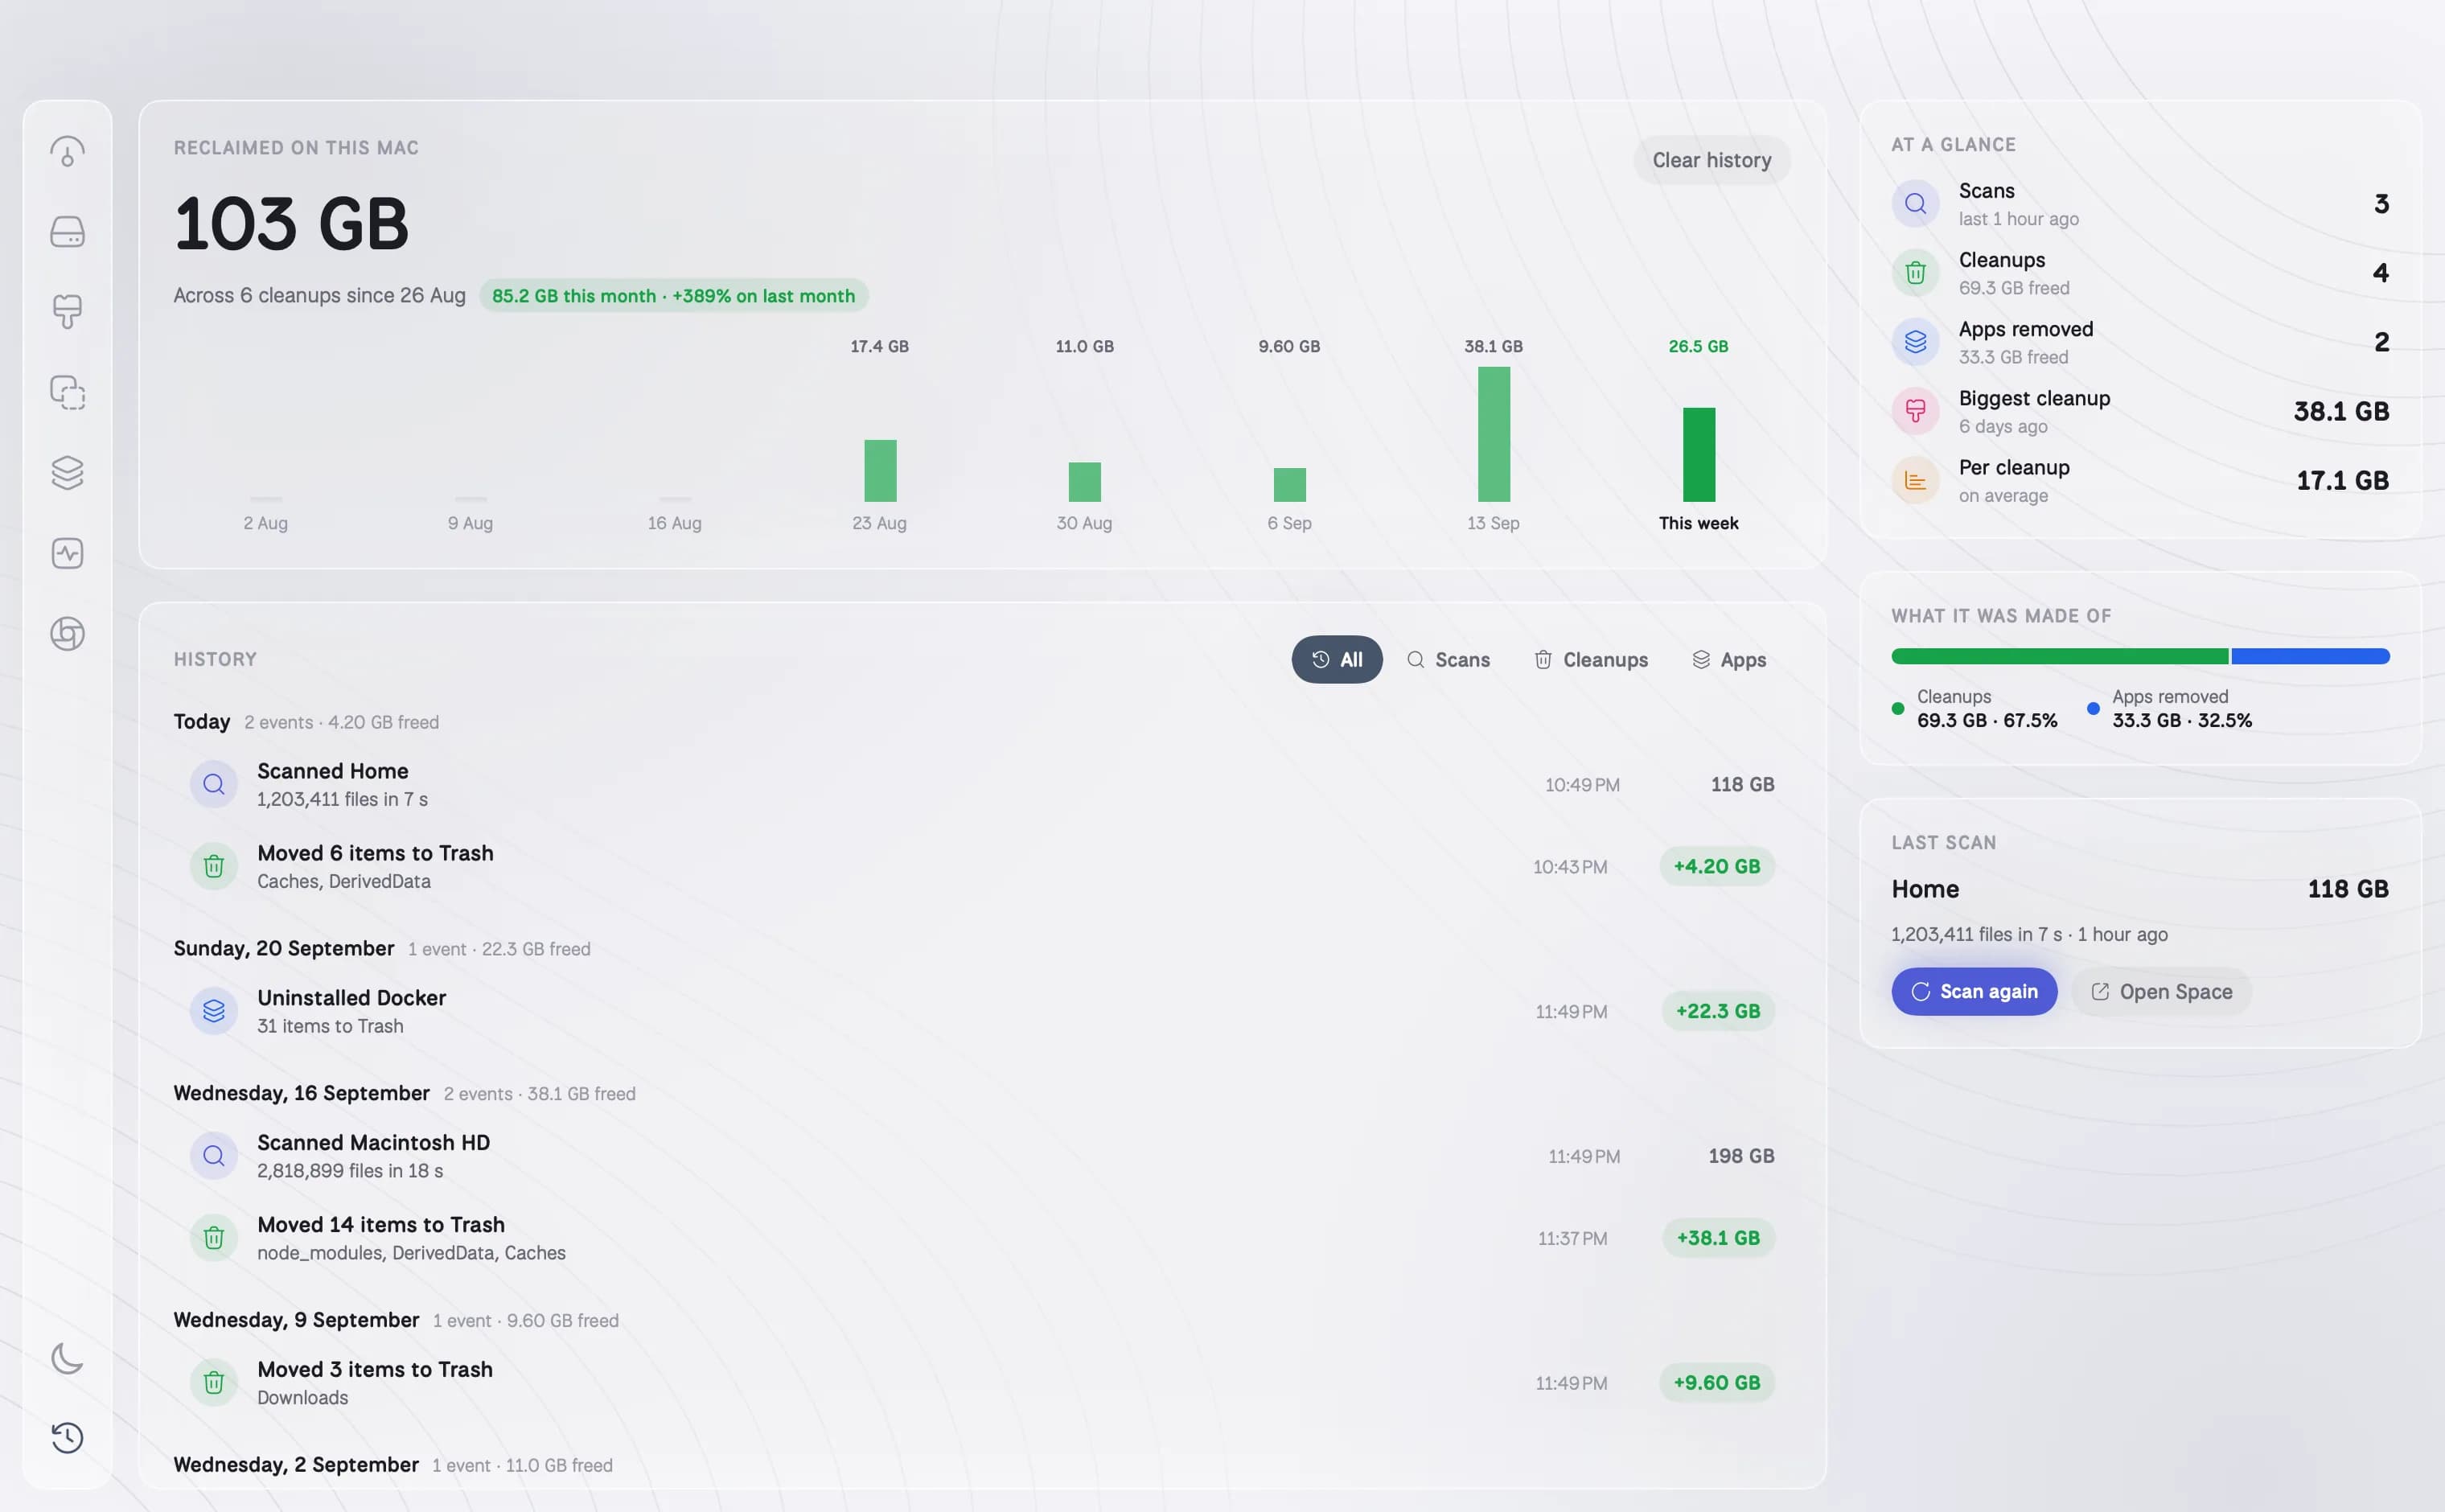Click the 'Wednesday, 2 September' date header

[296, 1466]
